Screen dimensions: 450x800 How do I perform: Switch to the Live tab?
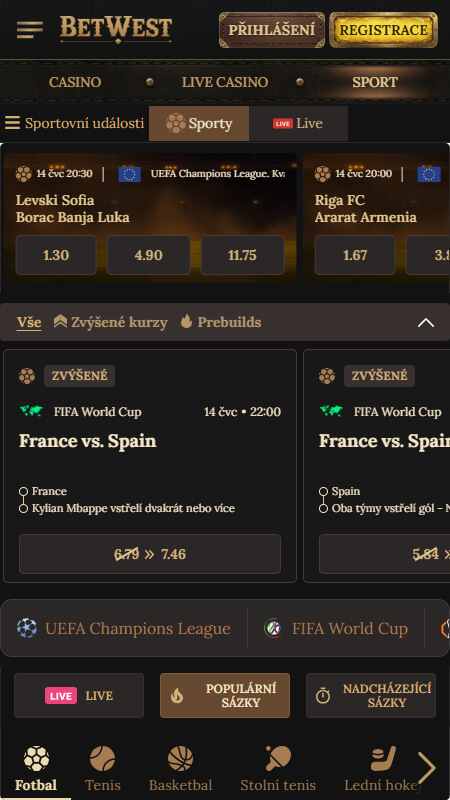tap(298, 123)
